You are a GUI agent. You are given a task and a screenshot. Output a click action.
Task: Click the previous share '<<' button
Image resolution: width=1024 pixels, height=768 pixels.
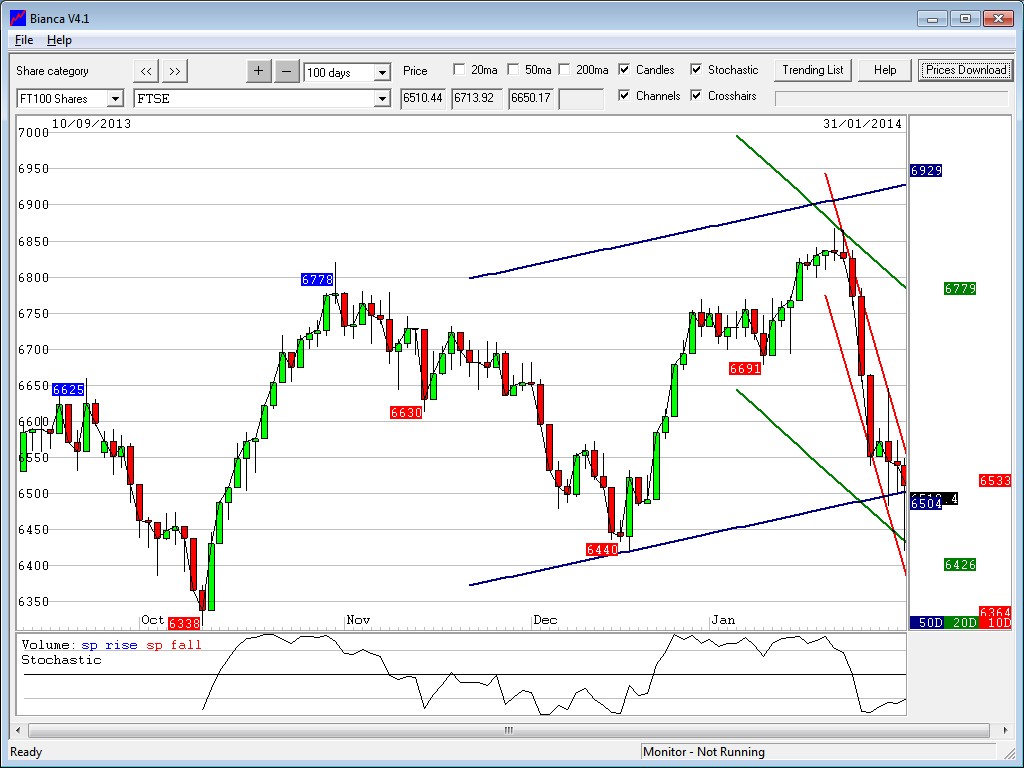pyautogui.click(x=146, y=71)
